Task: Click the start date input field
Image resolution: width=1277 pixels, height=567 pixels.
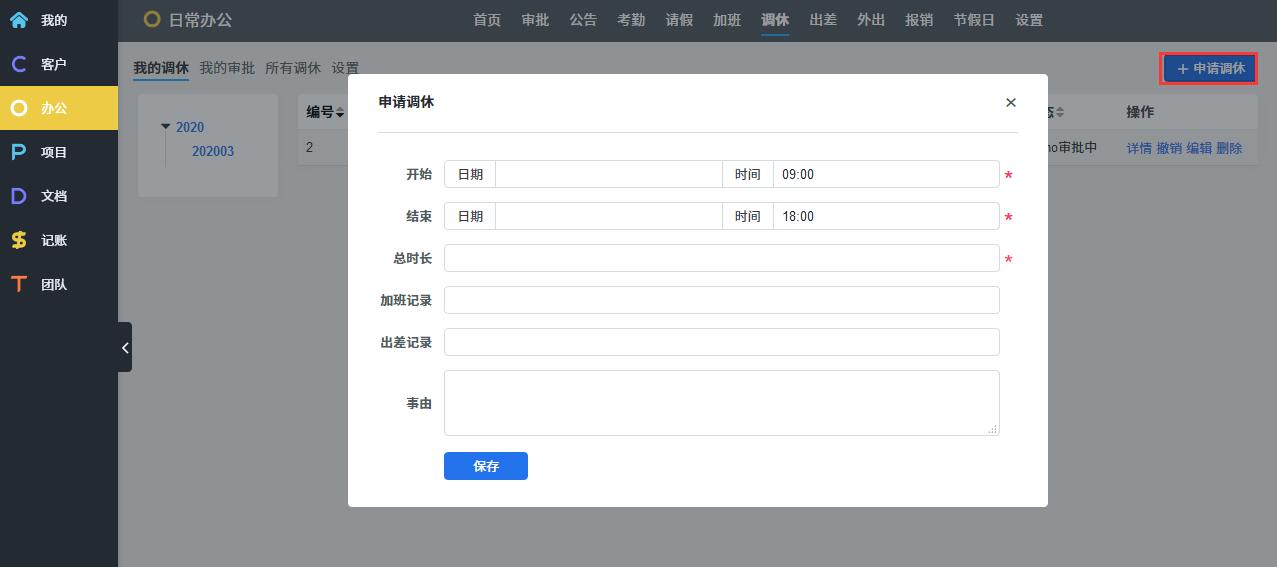Action: [x=608, y=174]
